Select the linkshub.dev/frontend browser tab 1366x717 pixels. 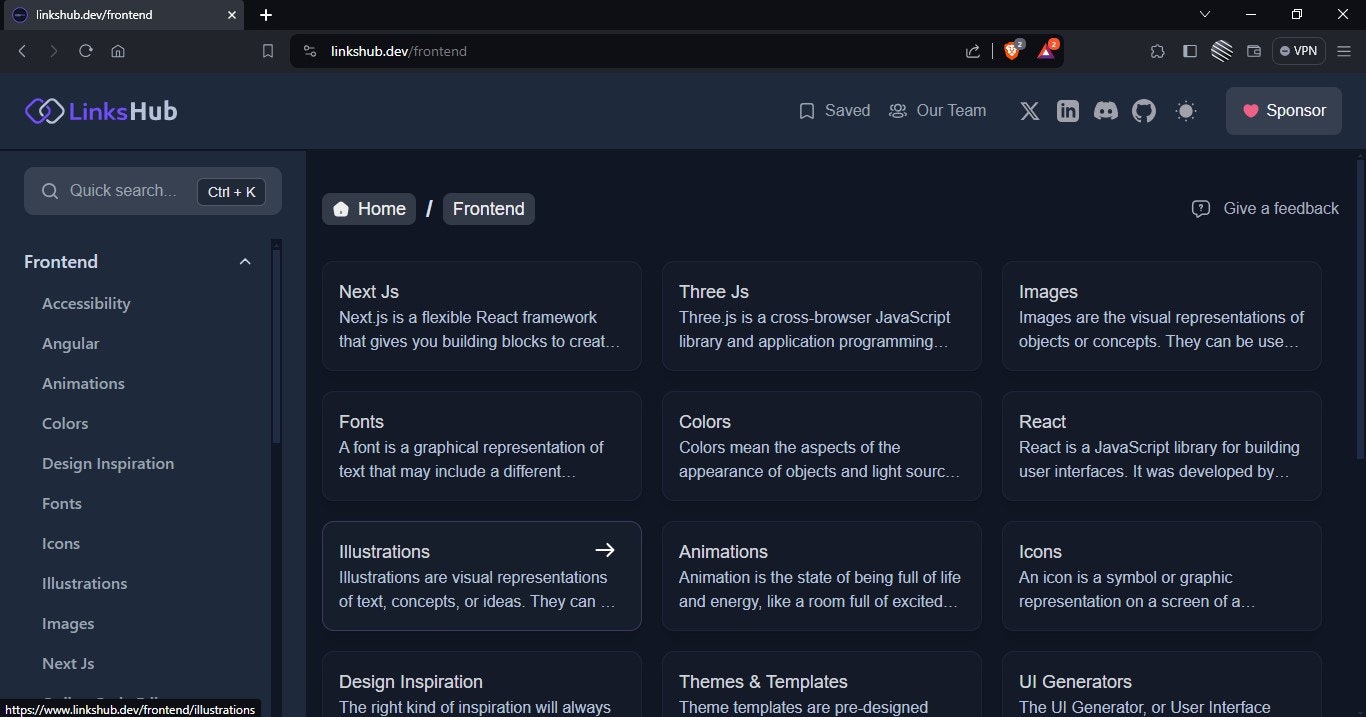pos(122,15)
